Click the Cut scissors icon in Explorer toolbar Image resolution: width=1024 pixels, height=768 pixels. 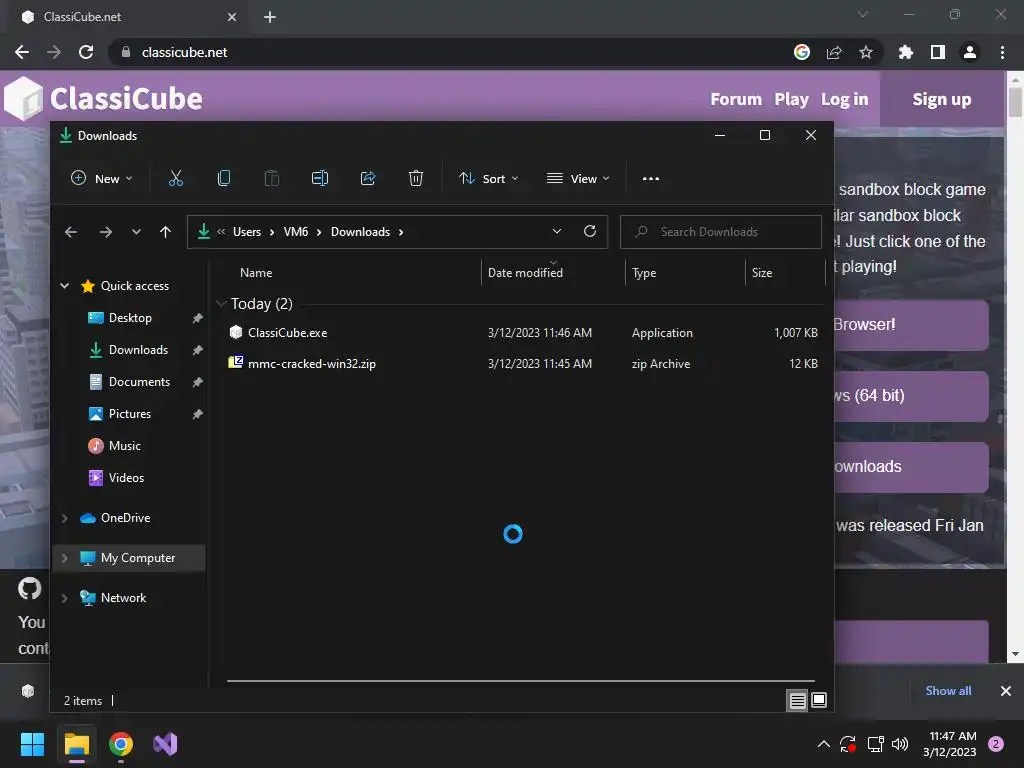tap(176, 178)
